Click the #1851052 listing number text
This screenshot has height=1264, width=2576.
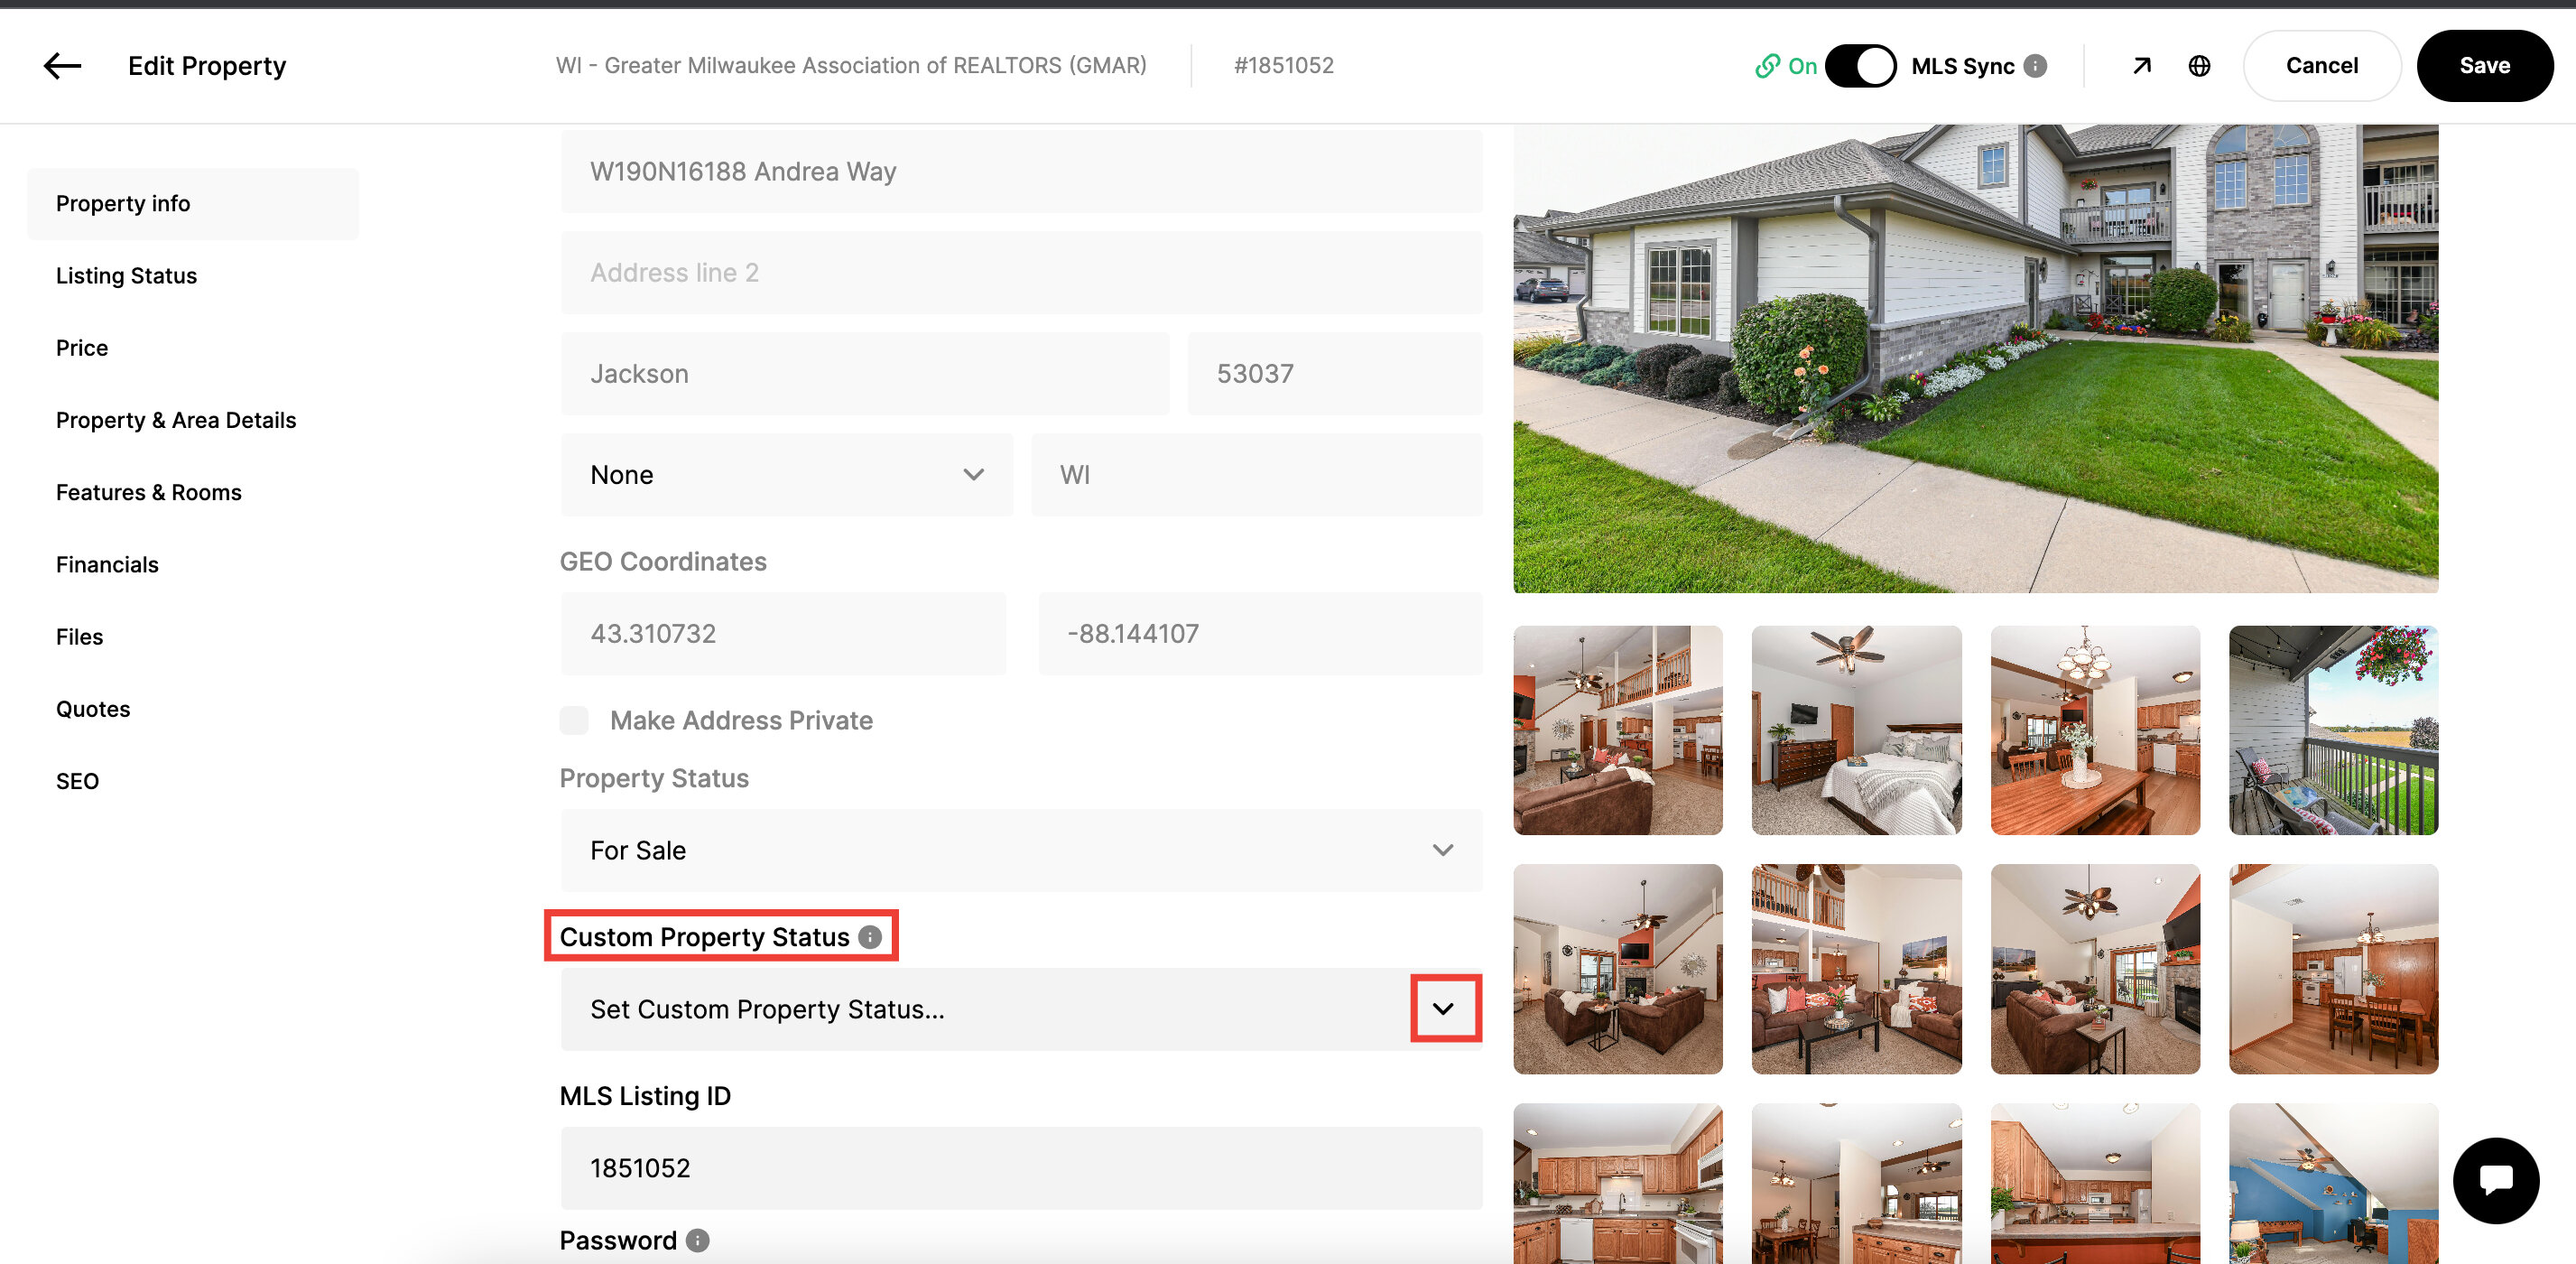click(x=1283, y=66)
